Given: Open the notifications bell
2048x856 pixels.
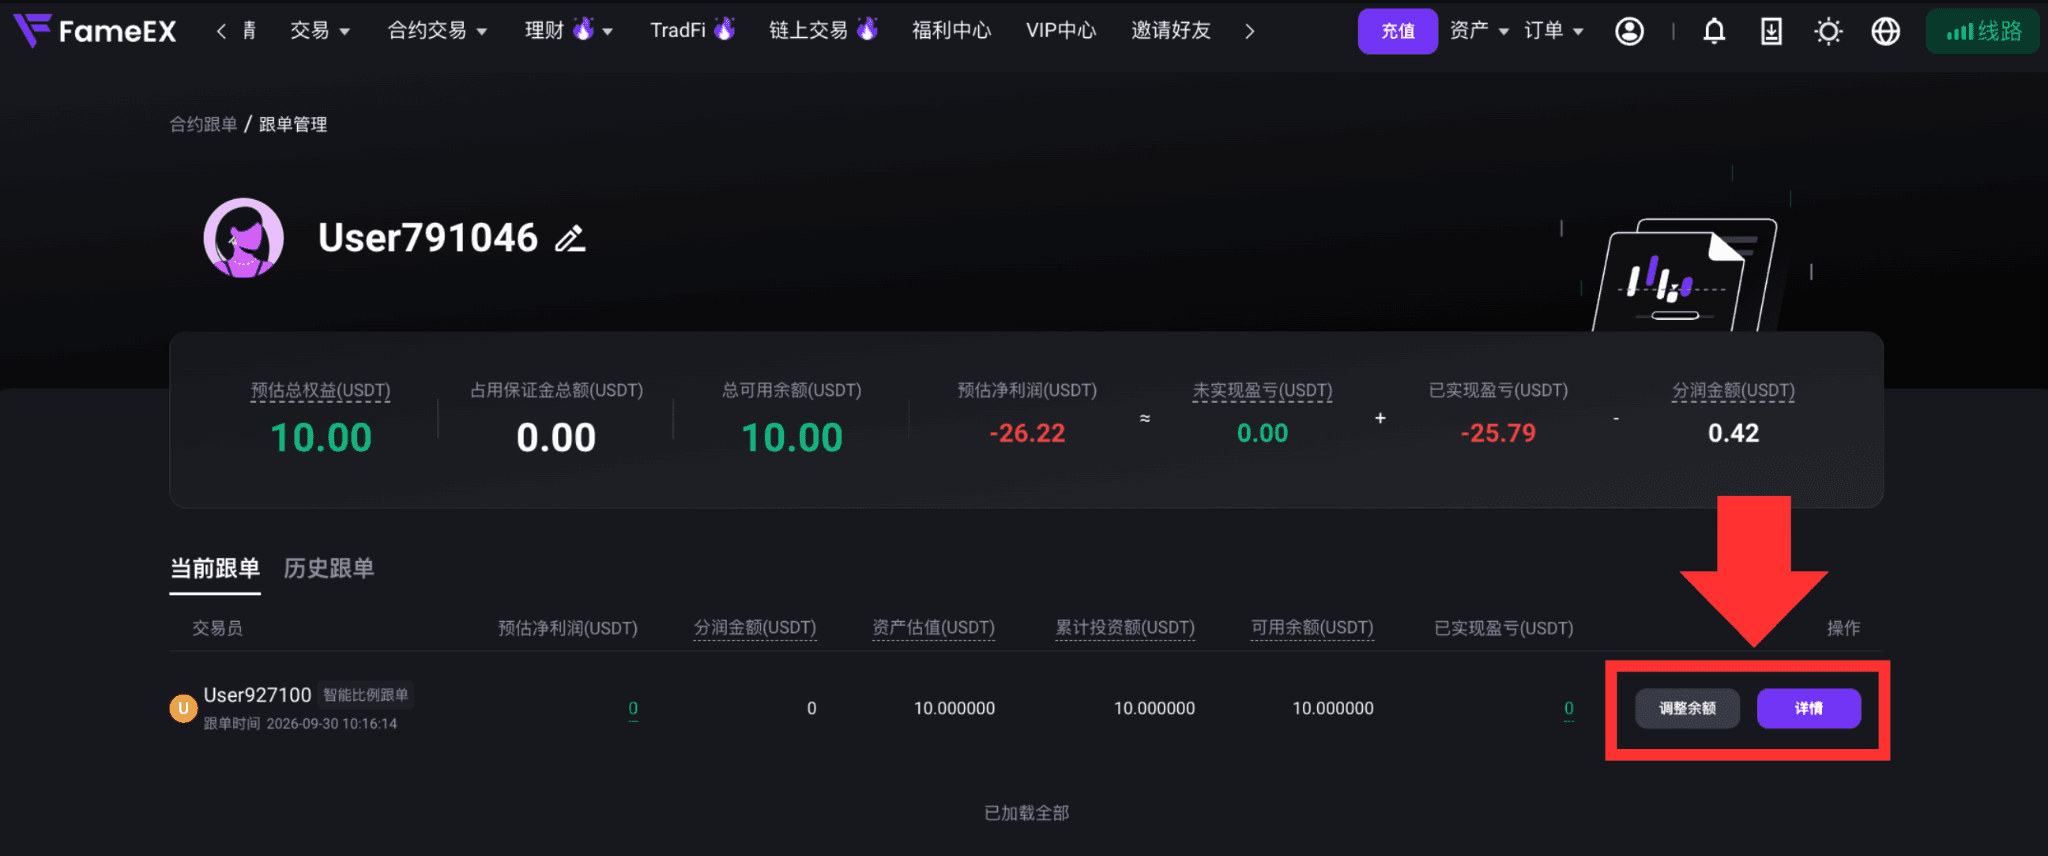Looking at the screenshot, I should (1714, 31).
